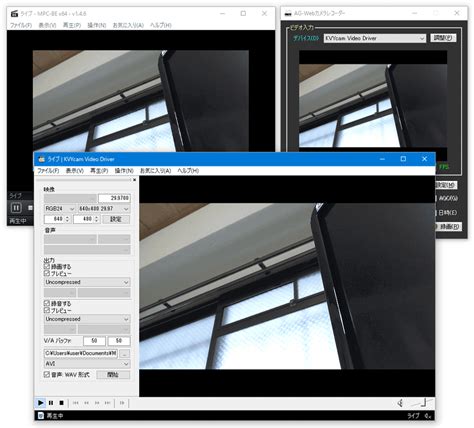Open お気に入り(A) menu in the back MPC-BE window
Screen dimensions: 474x428
pyautogui.click(x=128, y=25)
